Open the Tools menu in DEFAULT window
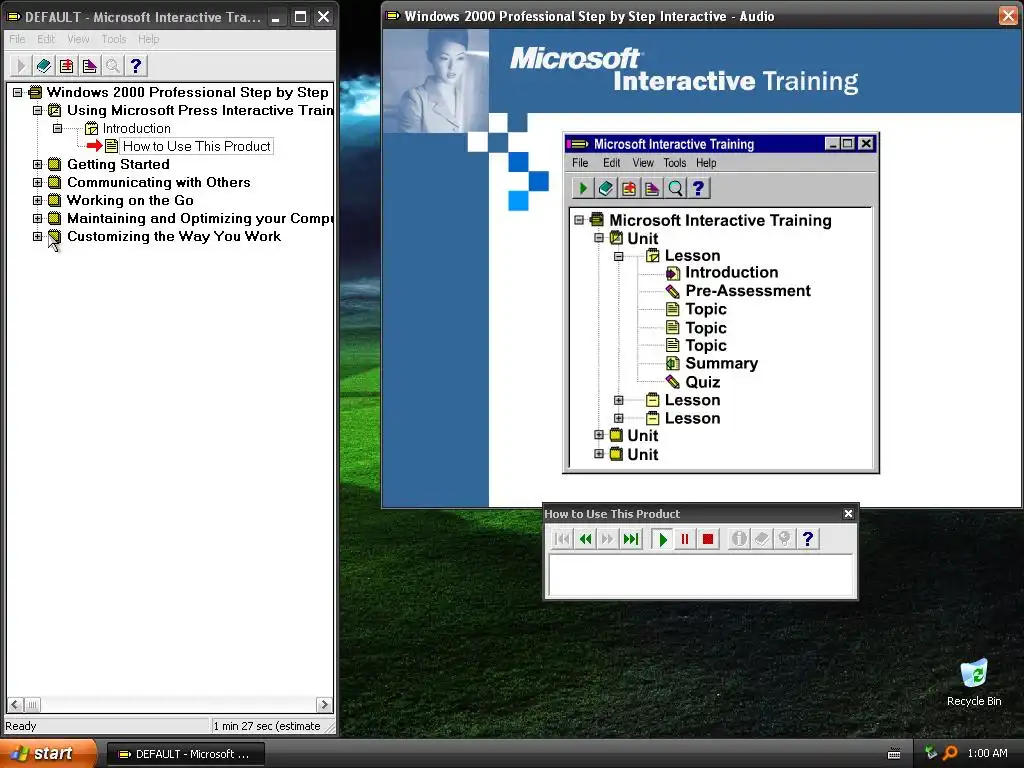This screenshot has width=1024, height=768. [114, 39]
